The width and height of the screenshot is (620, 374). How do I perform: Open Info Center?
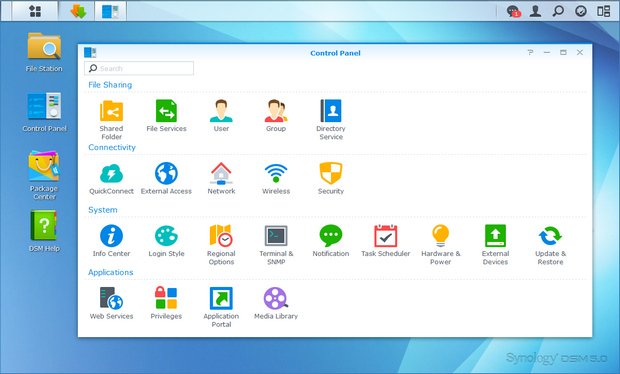[x=111, y=240]
